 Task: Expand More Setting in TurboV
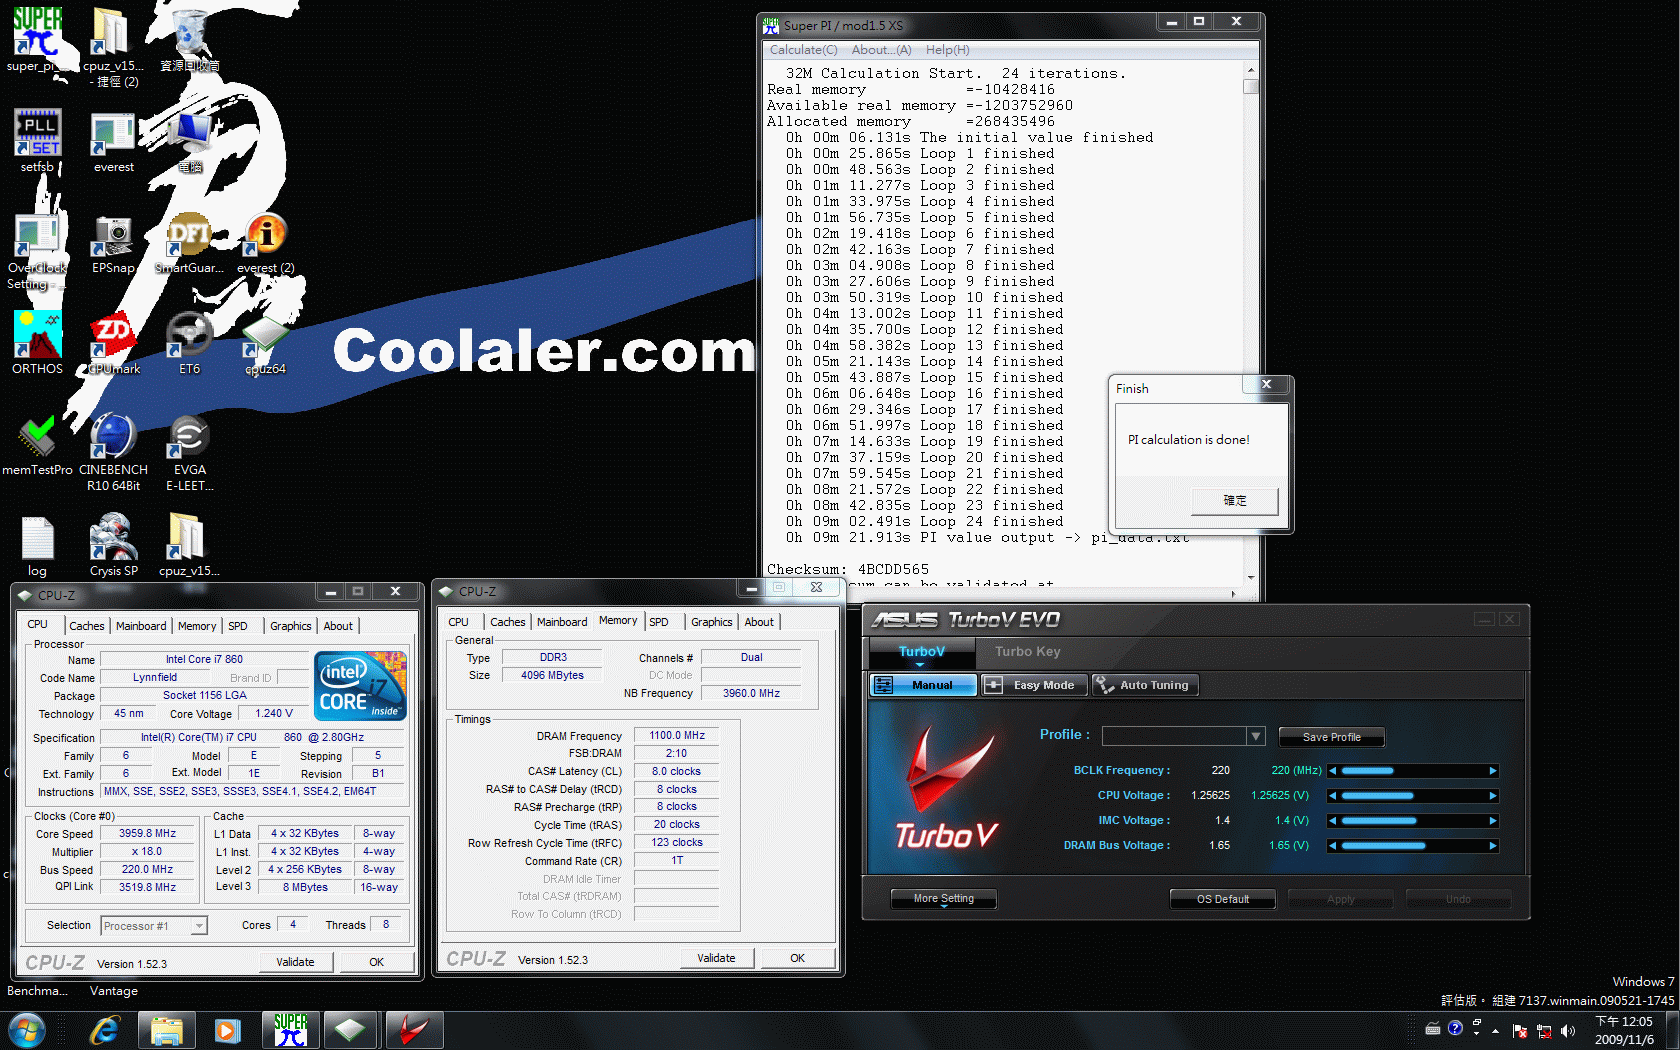pos(943,899)
